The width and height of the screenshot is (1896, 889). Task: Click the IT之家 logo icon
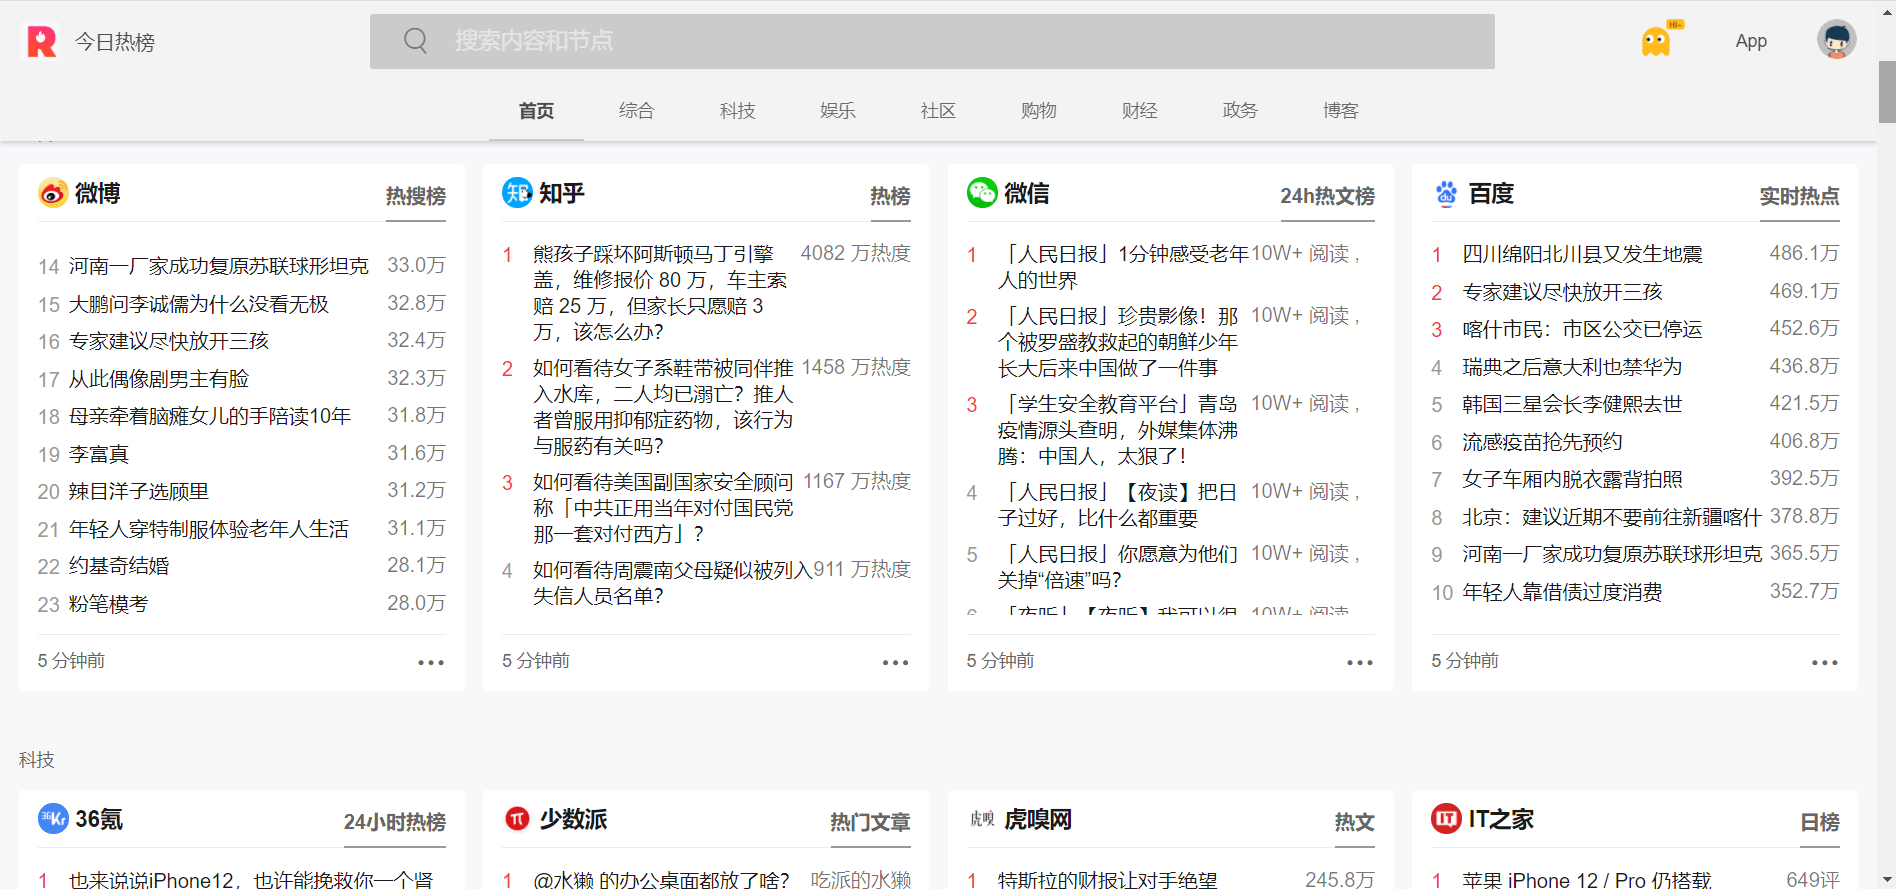click(1446, 819)
